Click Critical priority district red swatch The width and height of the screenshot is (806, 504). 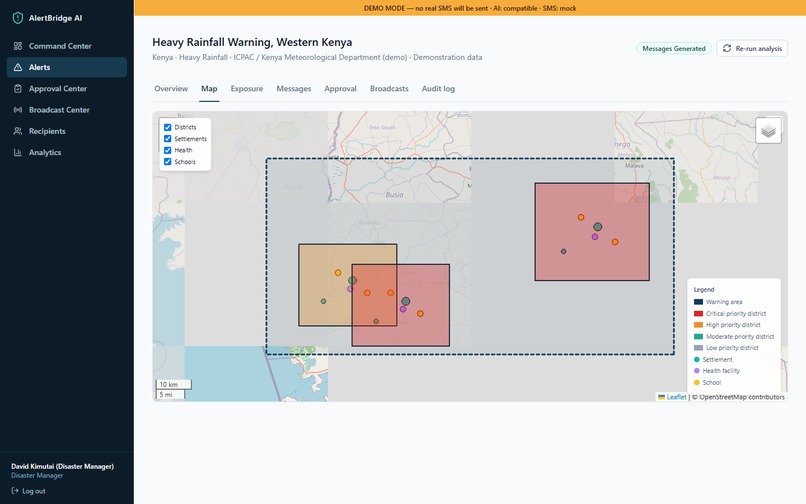tap(698, 314)
